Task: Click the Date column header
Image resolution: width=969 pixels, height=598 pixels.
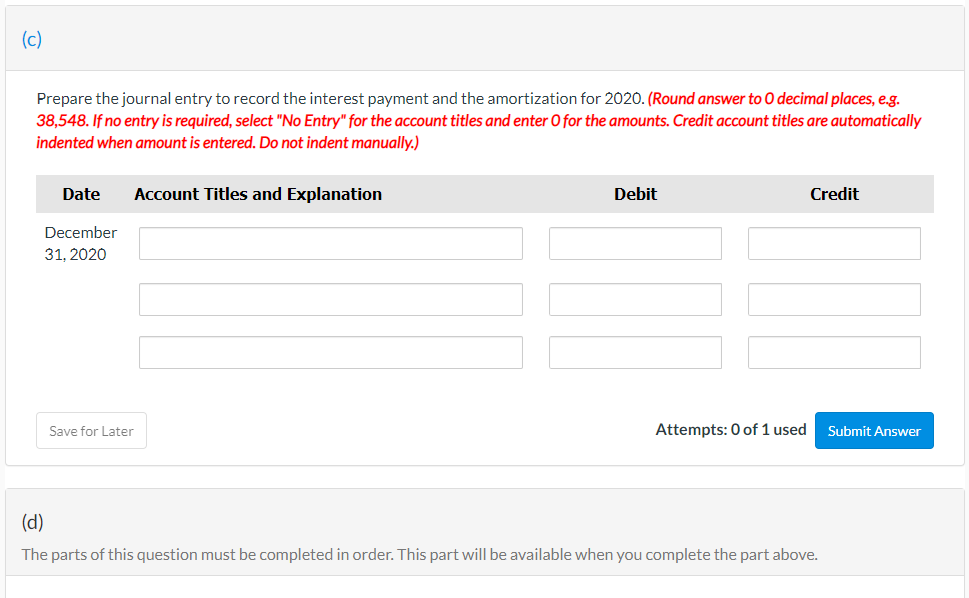Action: (80, 194)
